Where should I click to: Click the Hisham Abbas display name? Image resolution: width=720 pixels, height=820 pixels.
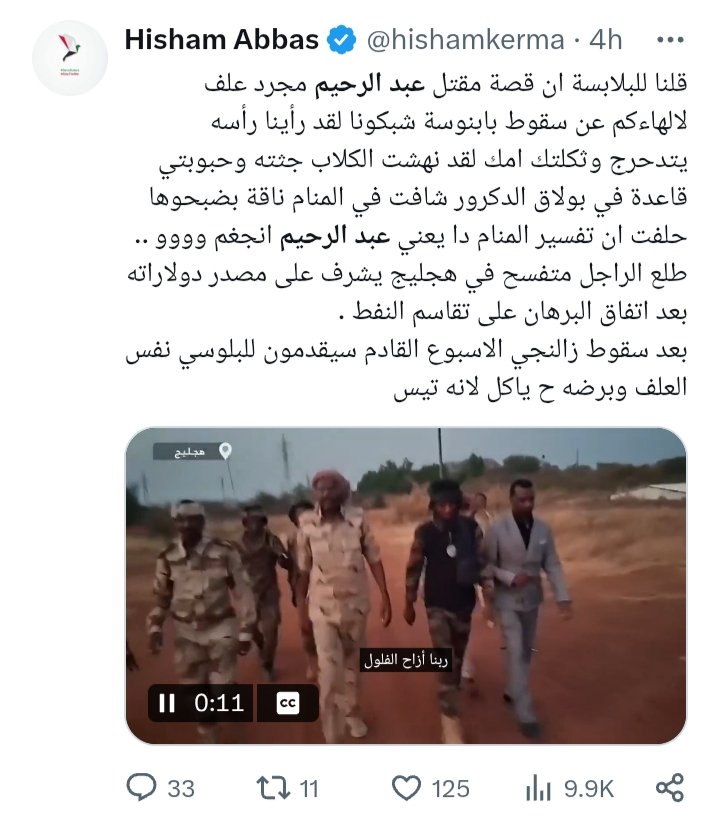point(222,40)
